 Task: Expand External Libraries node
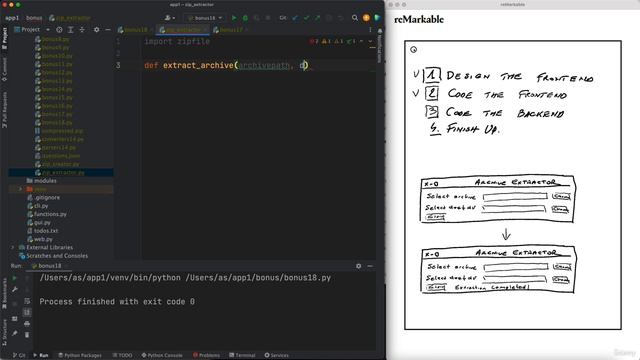[x=13, y=248]
